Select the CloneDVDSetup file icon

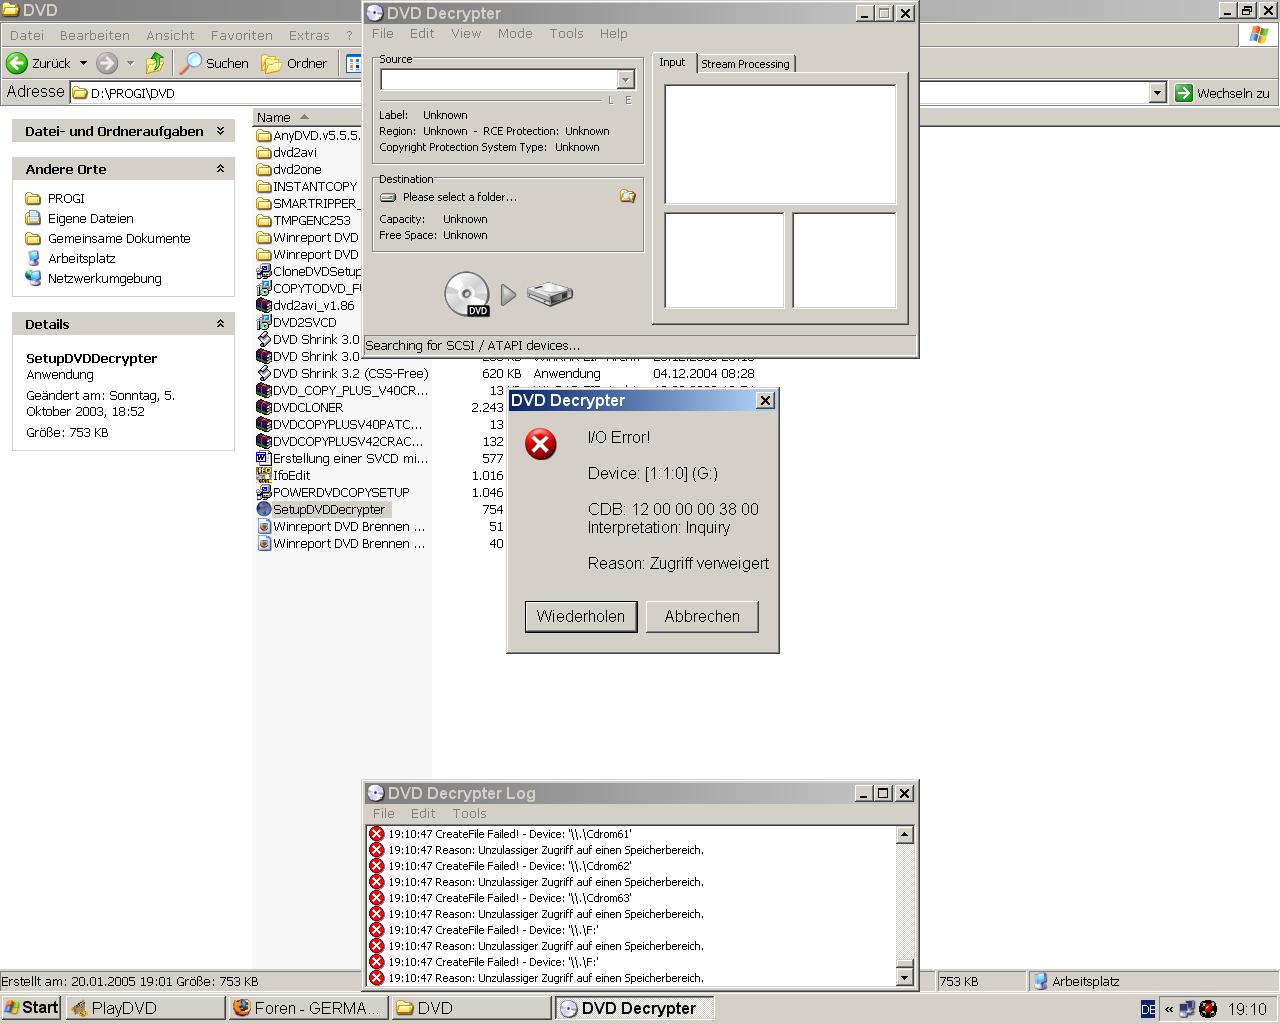(264, 271)
